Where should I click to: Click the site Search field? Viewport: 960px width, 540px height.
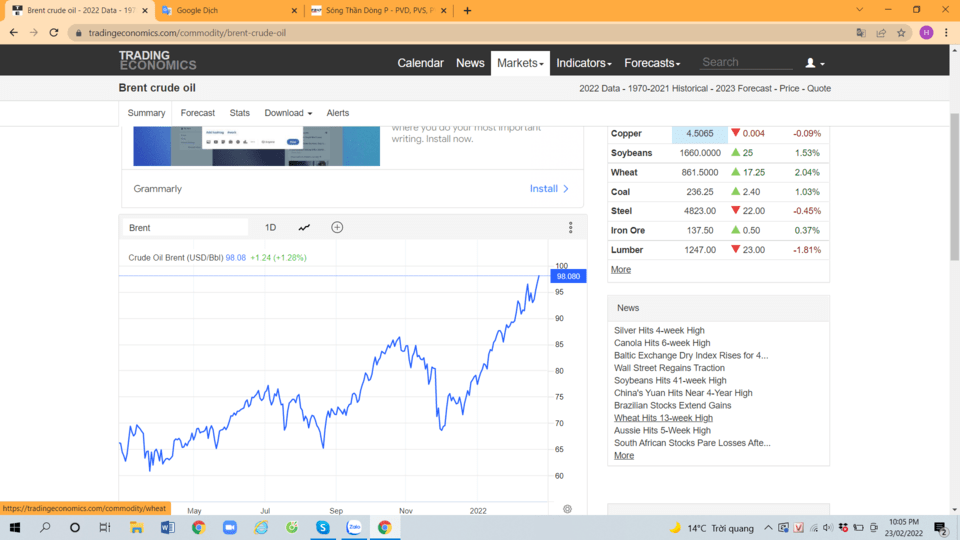pyautogui.click(x=746, y=62)
